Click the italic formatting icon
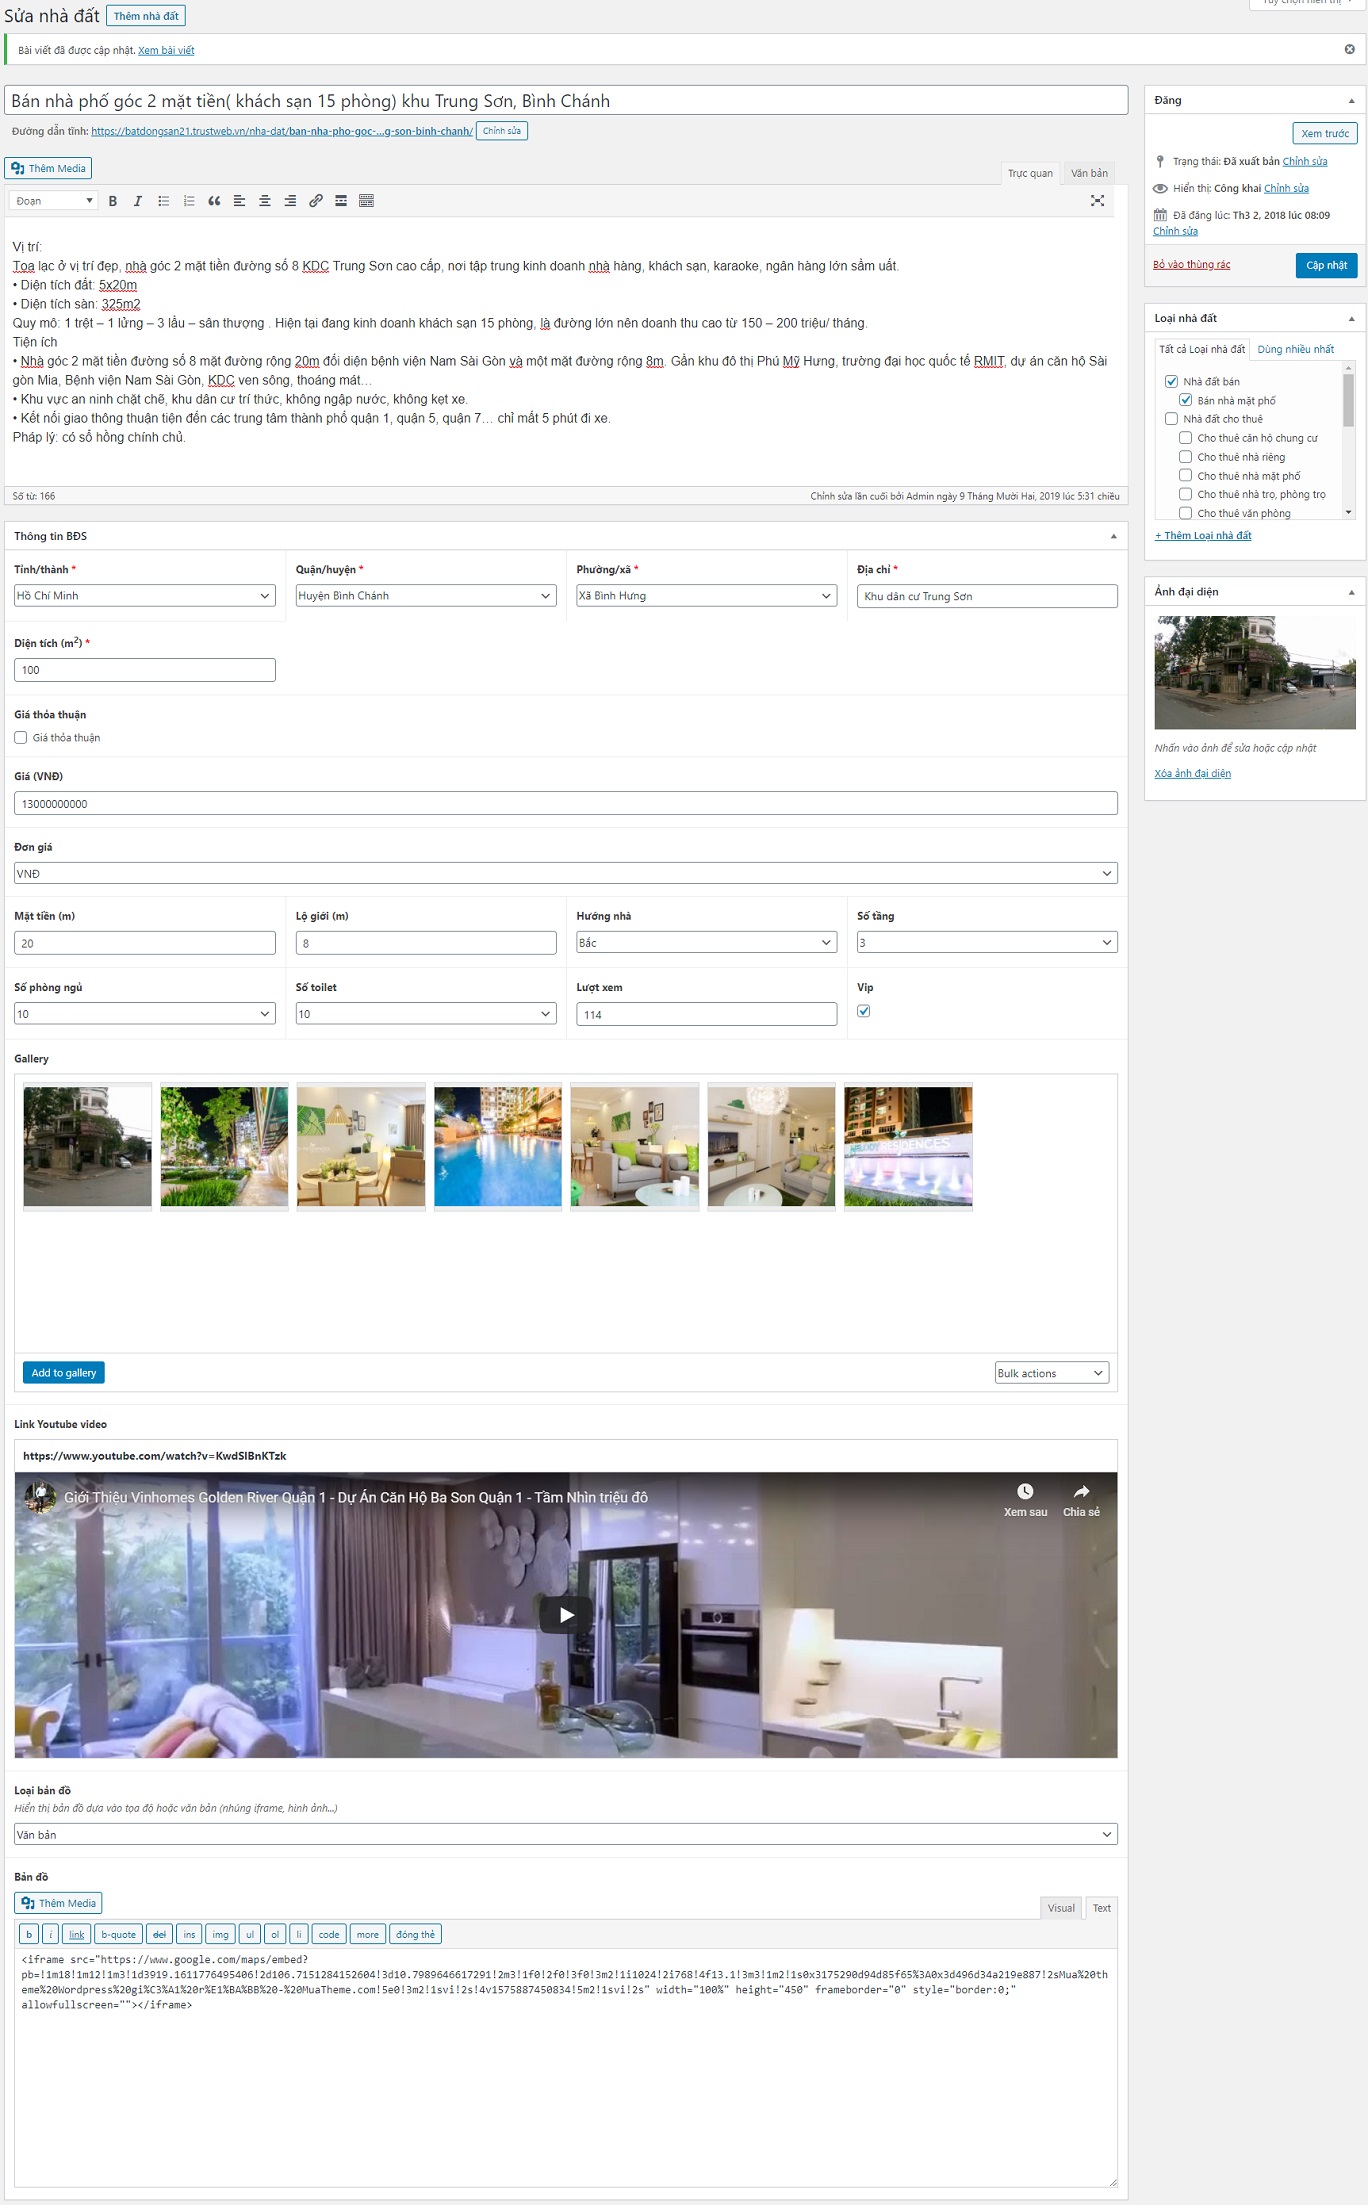1368x2205 pixels. pos(138,201)
